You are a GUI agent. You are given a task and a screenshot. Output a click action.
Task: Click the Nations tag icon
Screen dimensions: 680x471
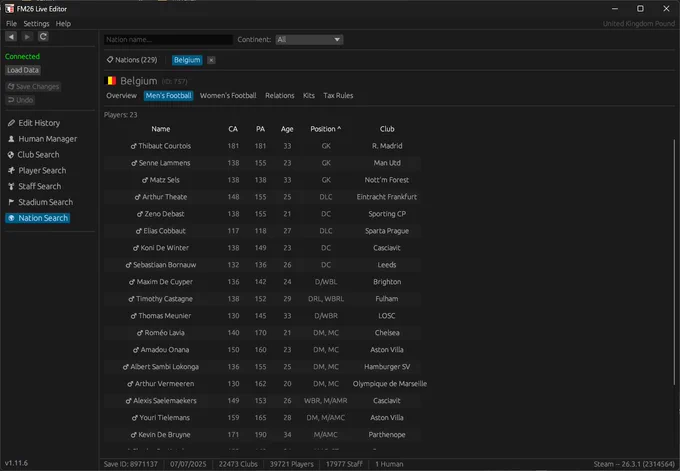[110, 60]
